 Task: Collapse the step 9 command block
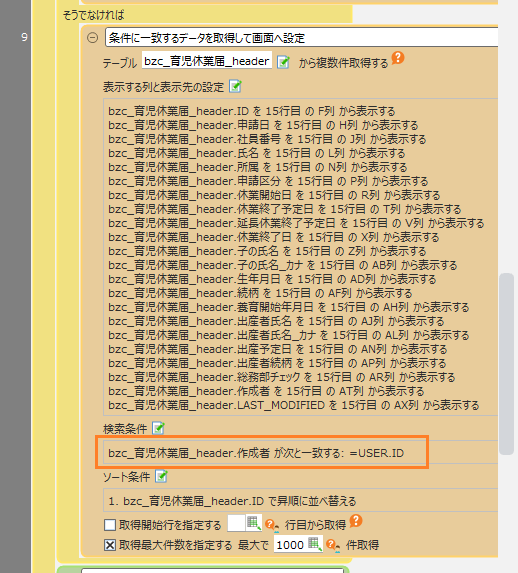click(92, 38)
